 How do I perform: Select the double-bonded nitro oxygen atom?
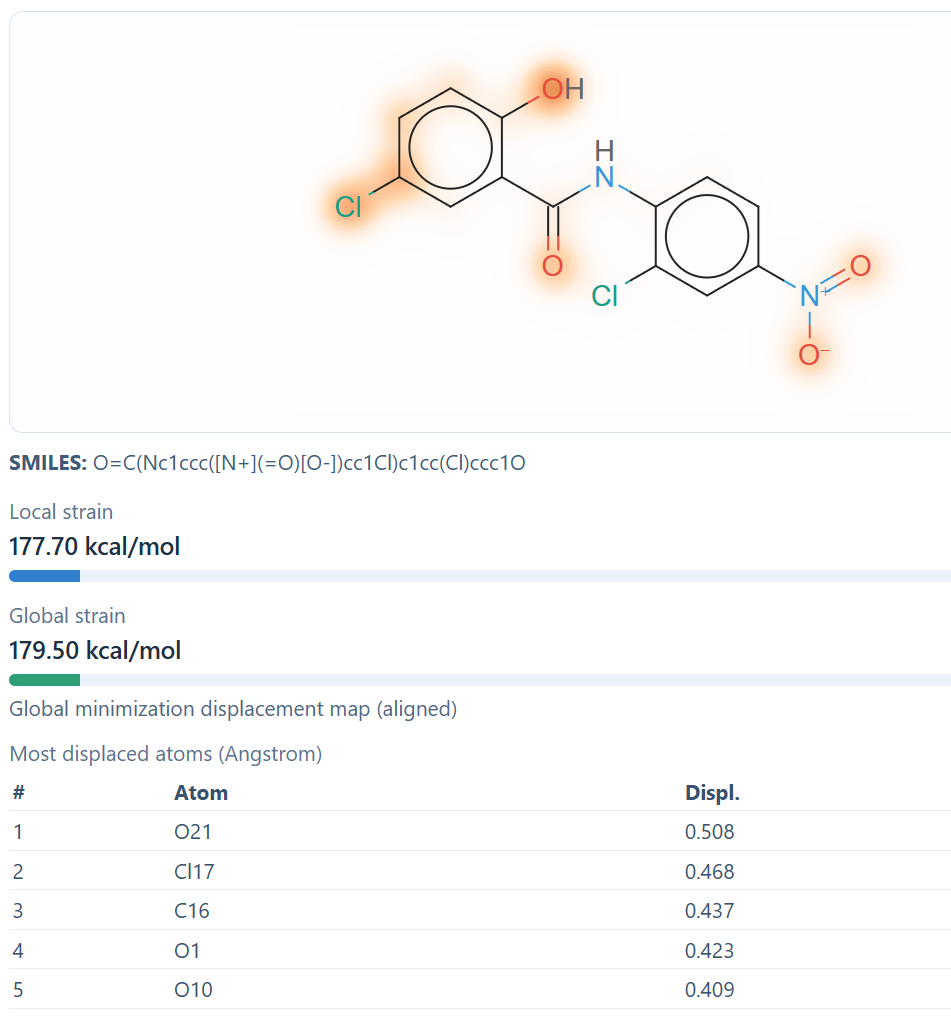click(x=860, y=265)
